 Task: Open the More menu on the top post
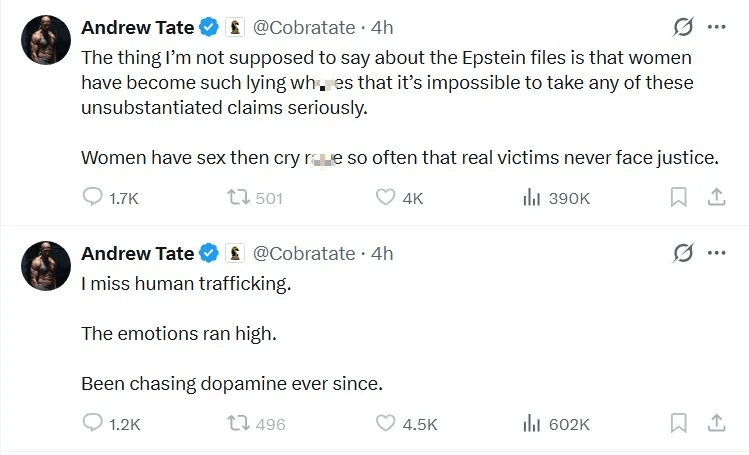pyautogui.click(x=716, y=27)
